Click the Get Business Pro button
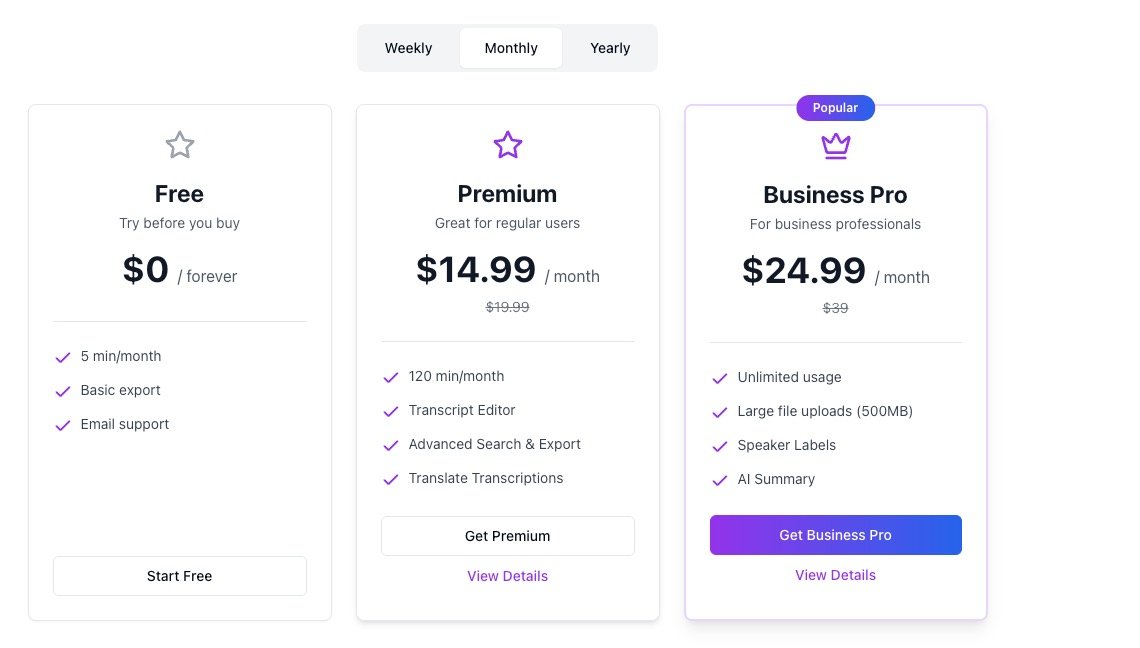The width and height of the screenshot is (1140, 648). click(836, 535)
